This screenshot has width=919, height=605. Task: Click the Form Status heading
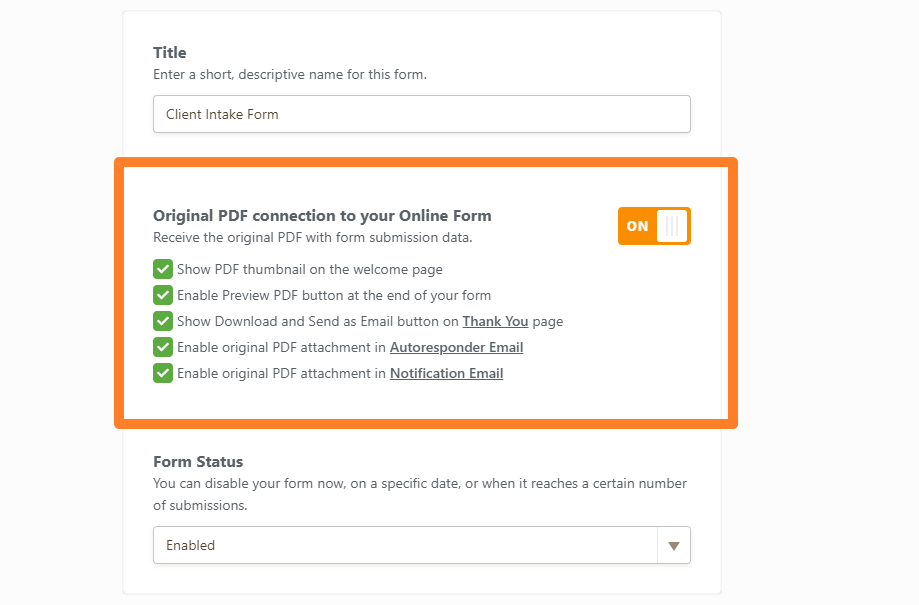click(198, 462)
